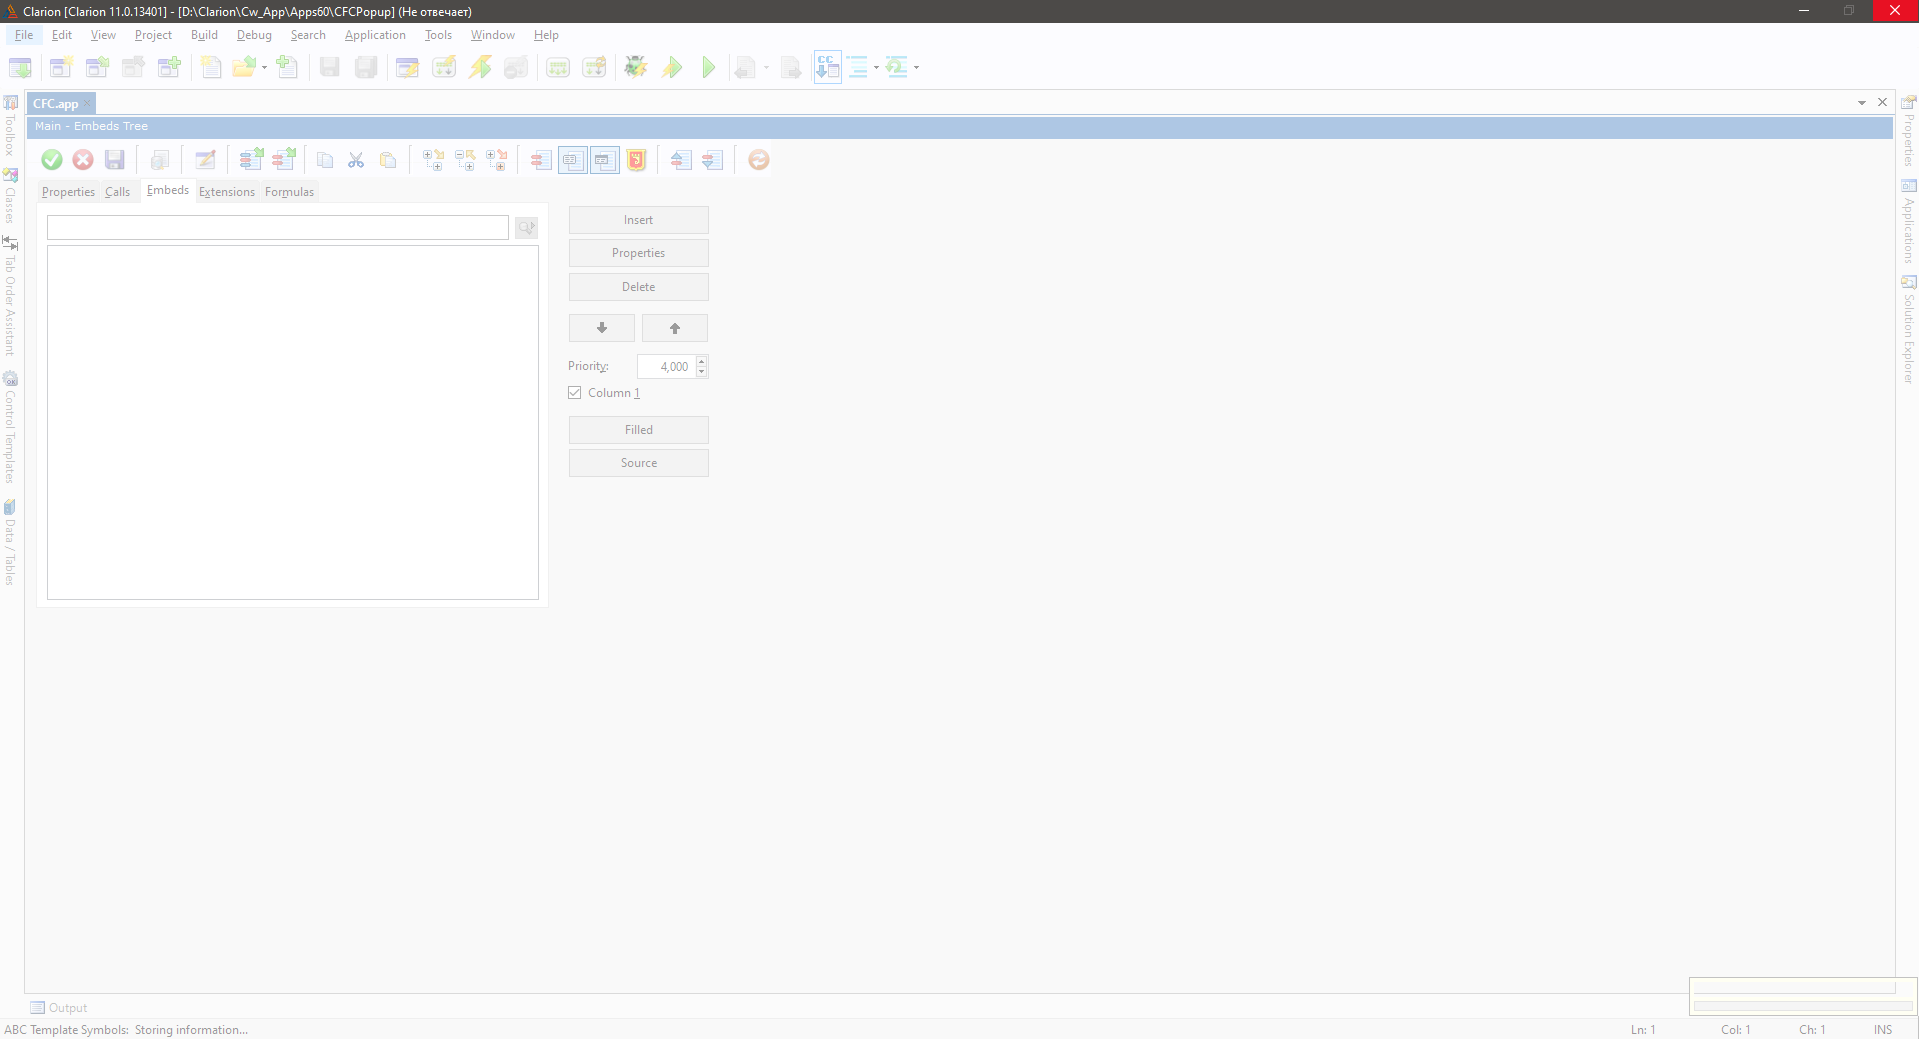Screen dimensions: 1919x1039
Task: Increase Priority with the spinner up arrow
Action: click(702, 361)
